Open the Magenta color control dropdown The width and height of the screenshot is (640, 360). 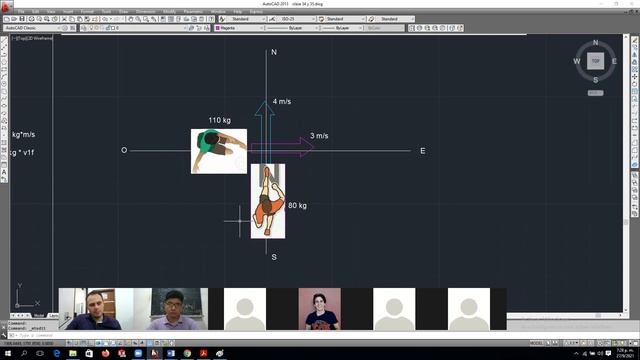point(239,28)
